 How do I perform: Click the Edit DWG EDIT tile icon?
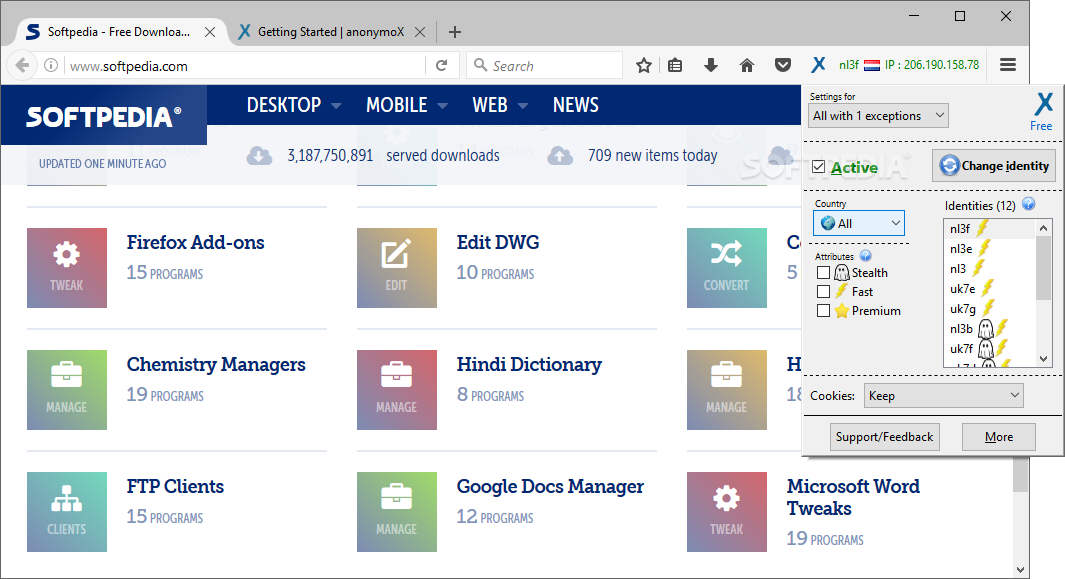(x=397, y=268)
